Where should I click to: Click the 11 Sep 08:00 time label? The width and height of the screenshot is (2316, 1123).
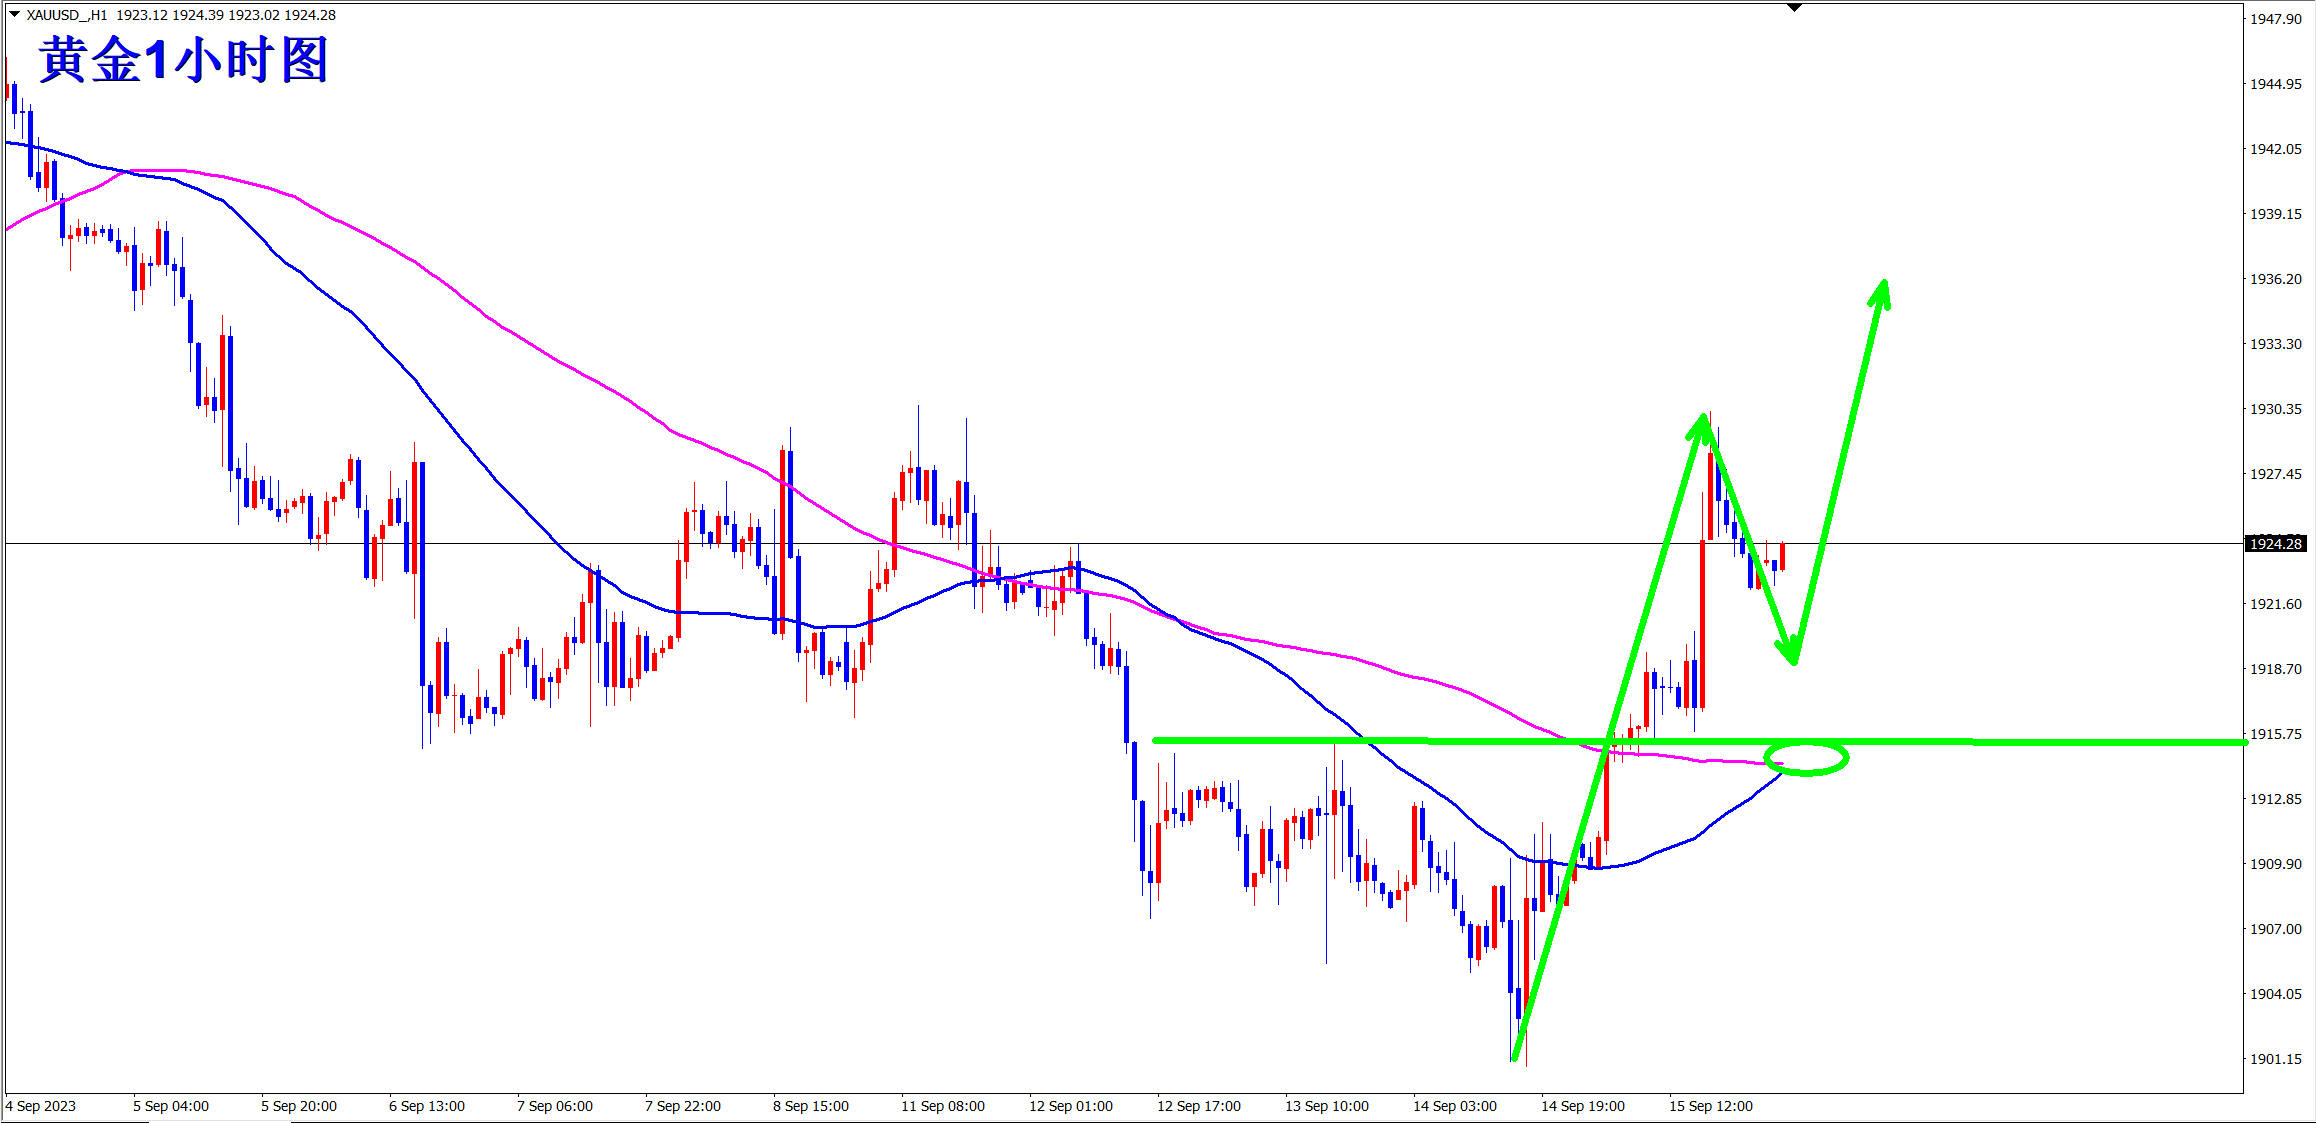click(x=942, y=1106)
